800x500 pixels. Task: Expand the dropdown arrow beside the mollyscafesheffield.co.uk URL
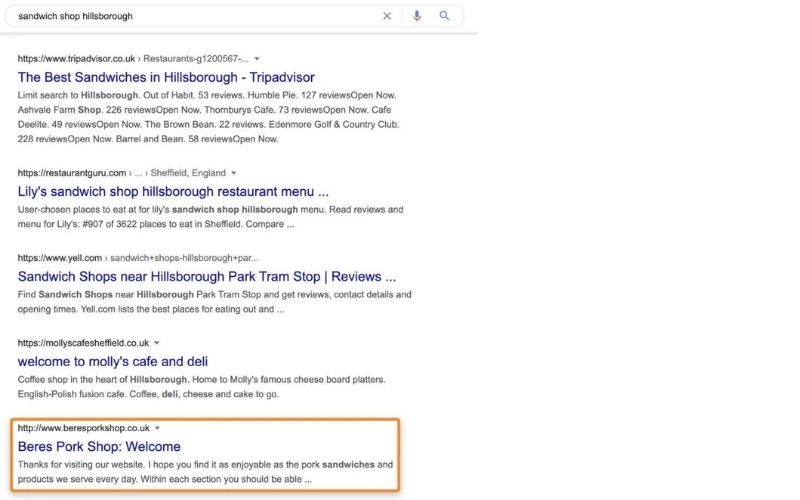pos(157,343)
